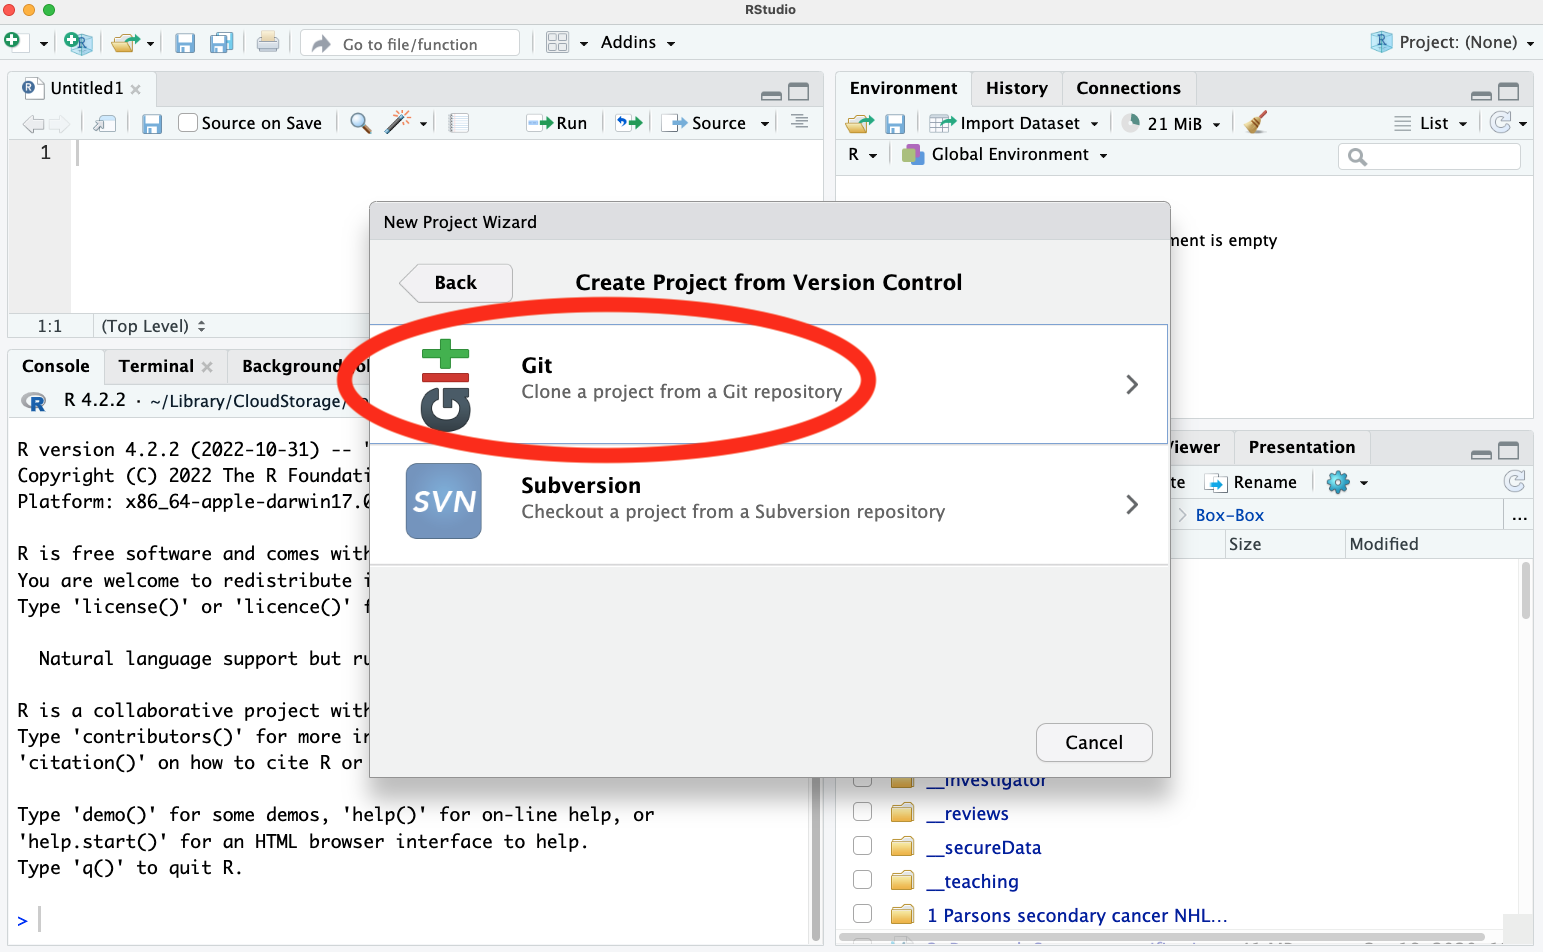The image size is (1543, 952).
Task: Open the List view dropdown in Environment
Action: click(x=1431, y=123)
